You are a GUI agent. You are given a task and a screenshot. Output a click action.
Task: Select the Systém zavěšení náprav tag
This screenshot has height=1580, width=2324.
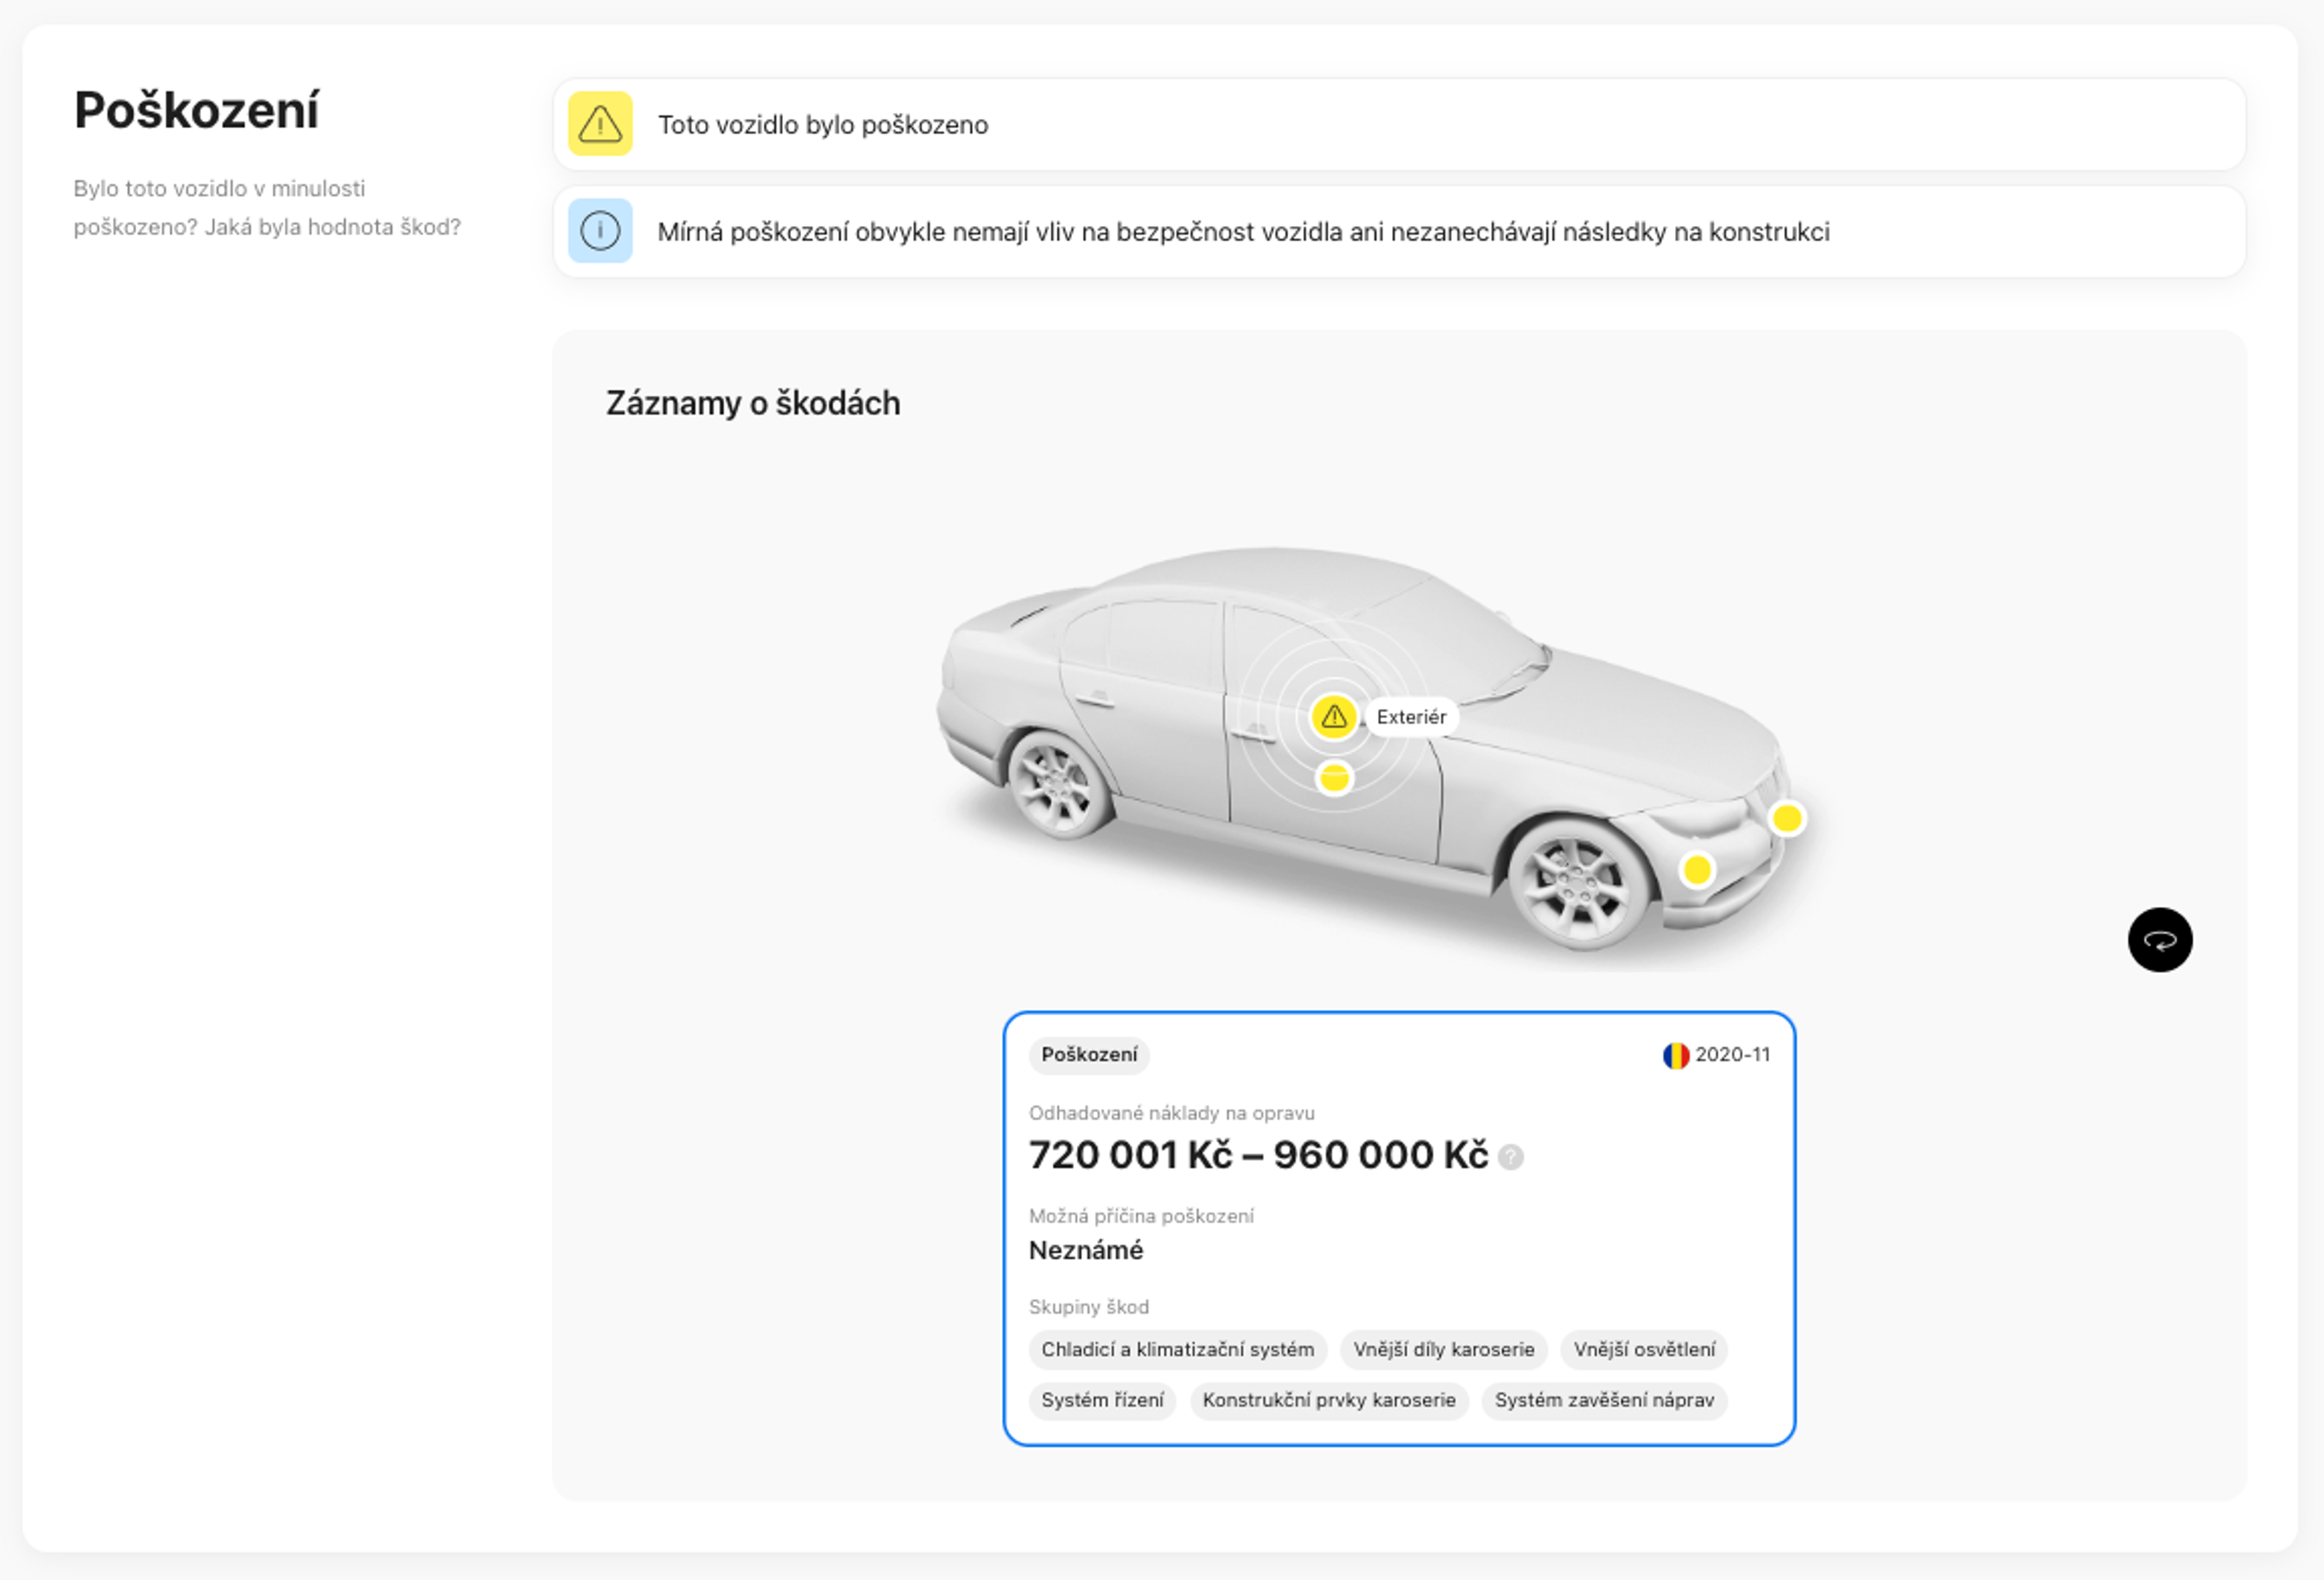pyautogui.click(x=1603, y=1400)
